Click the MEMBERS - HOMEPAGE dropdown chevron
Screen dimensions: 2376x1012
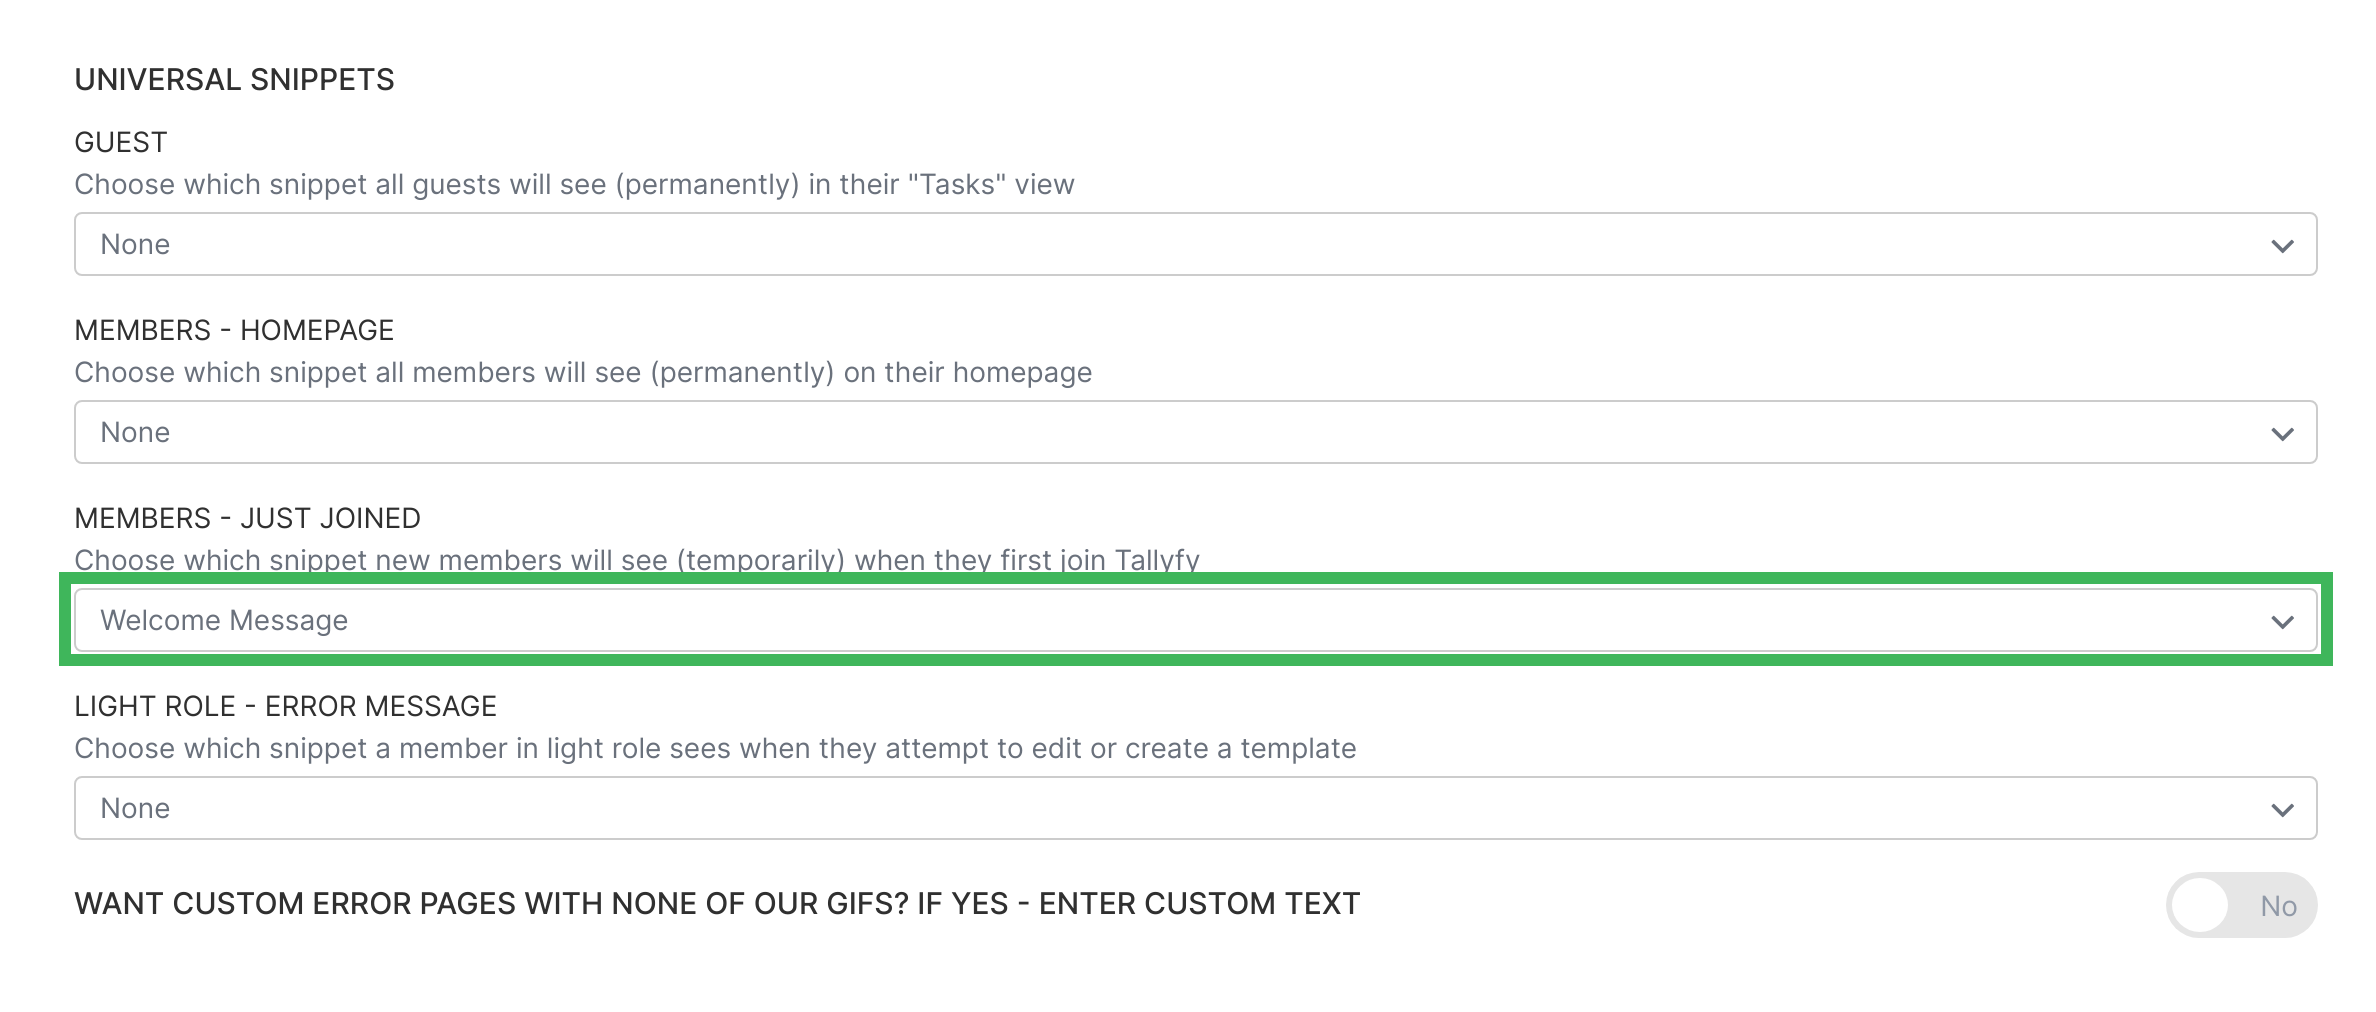click(x=2283, y=432)
